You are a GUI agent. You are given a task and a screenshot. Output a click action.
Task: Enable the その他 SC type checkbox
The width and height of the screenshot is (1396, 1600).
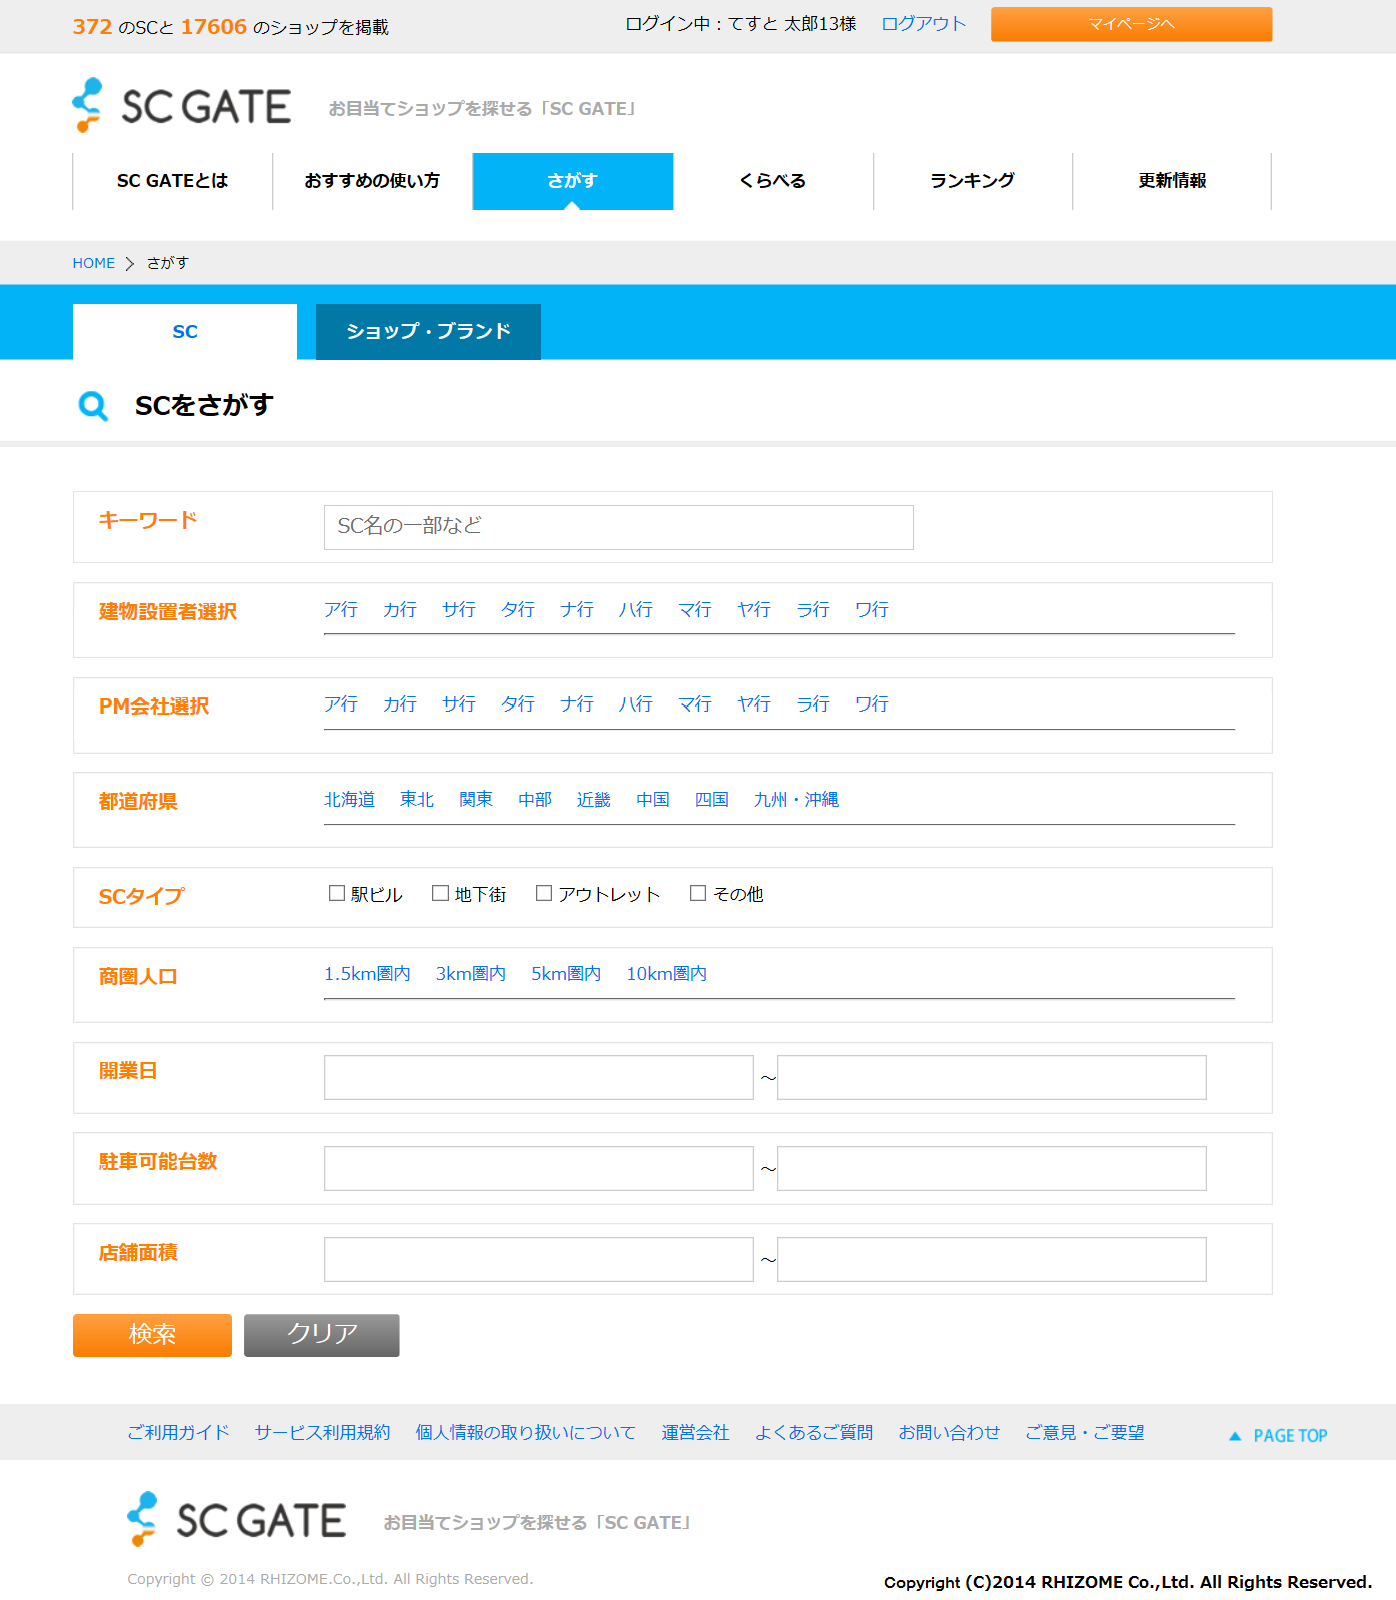pyautogui.click(x=698, y=893)
